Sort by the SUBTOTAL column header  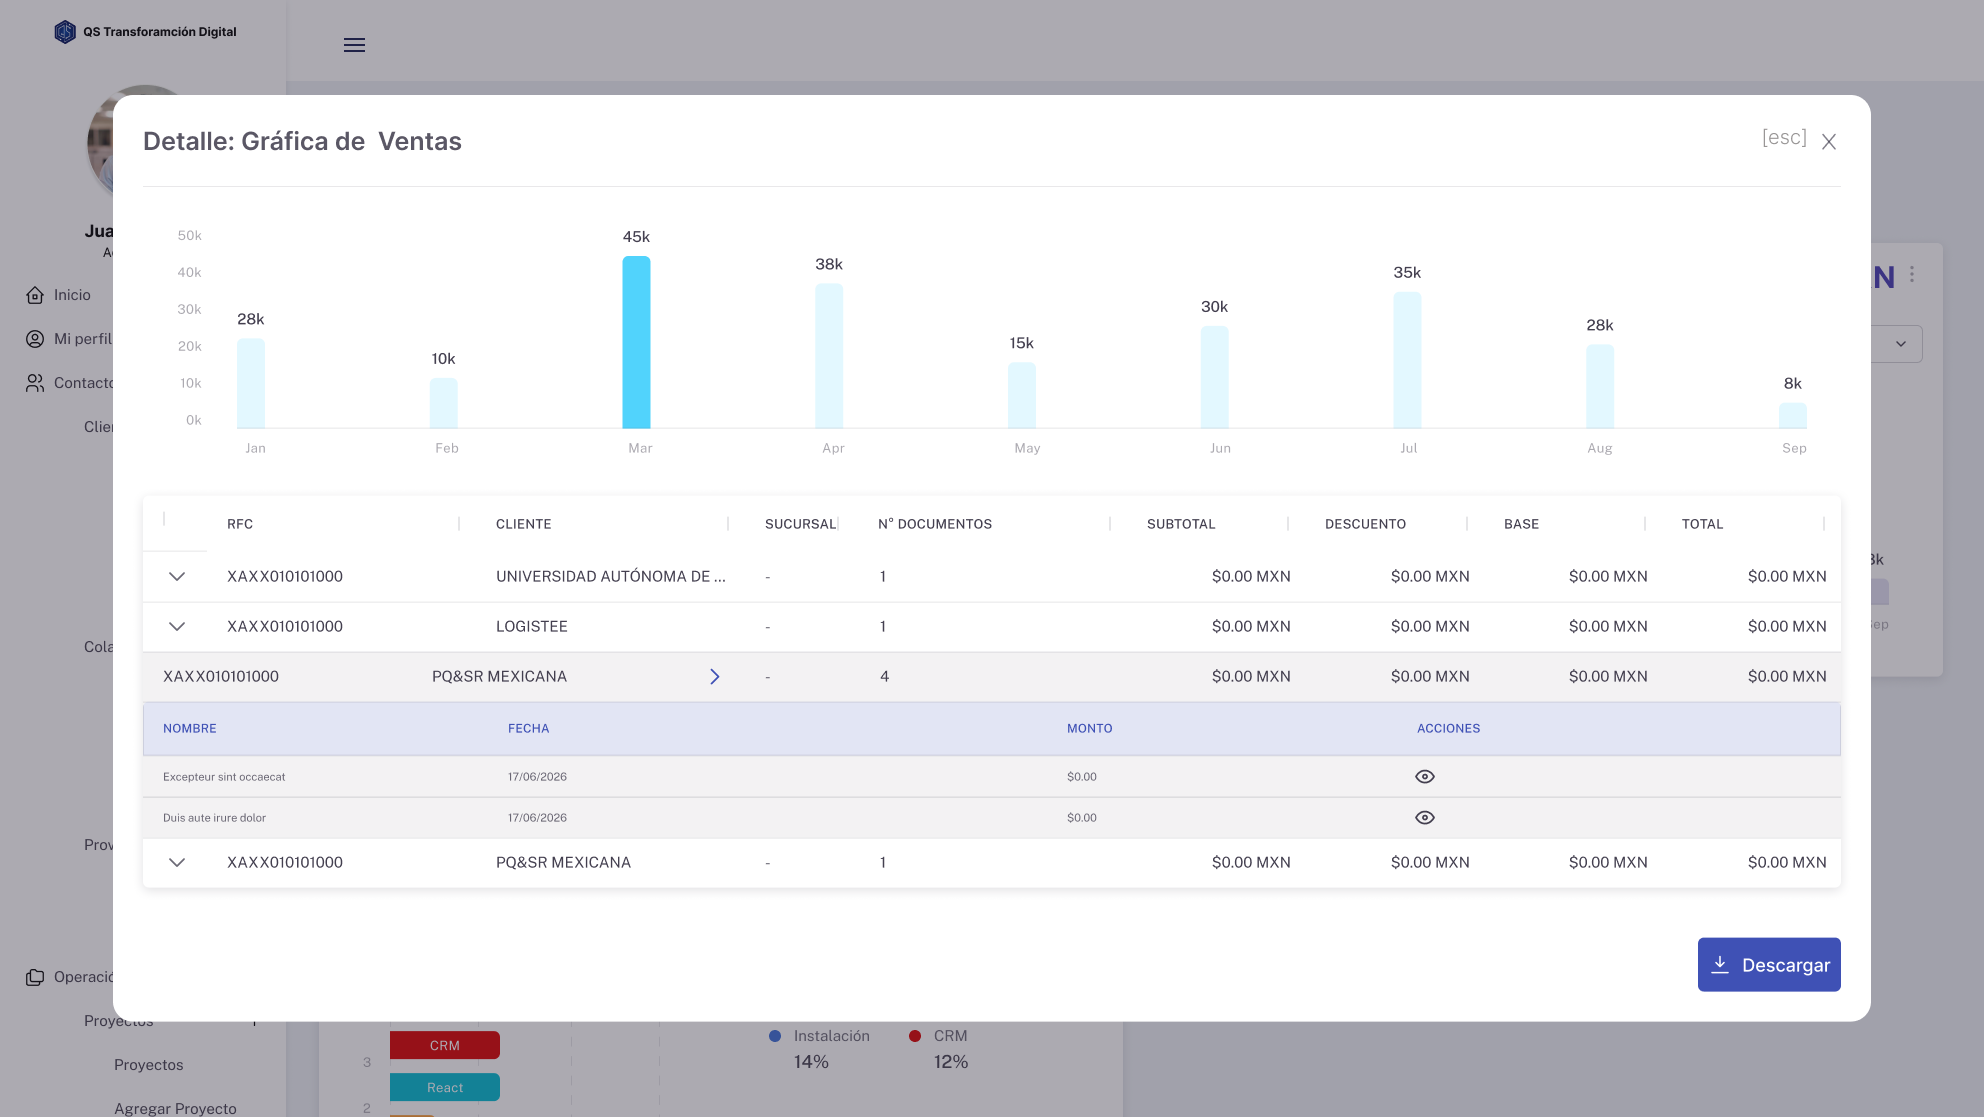coord(1181,524)
